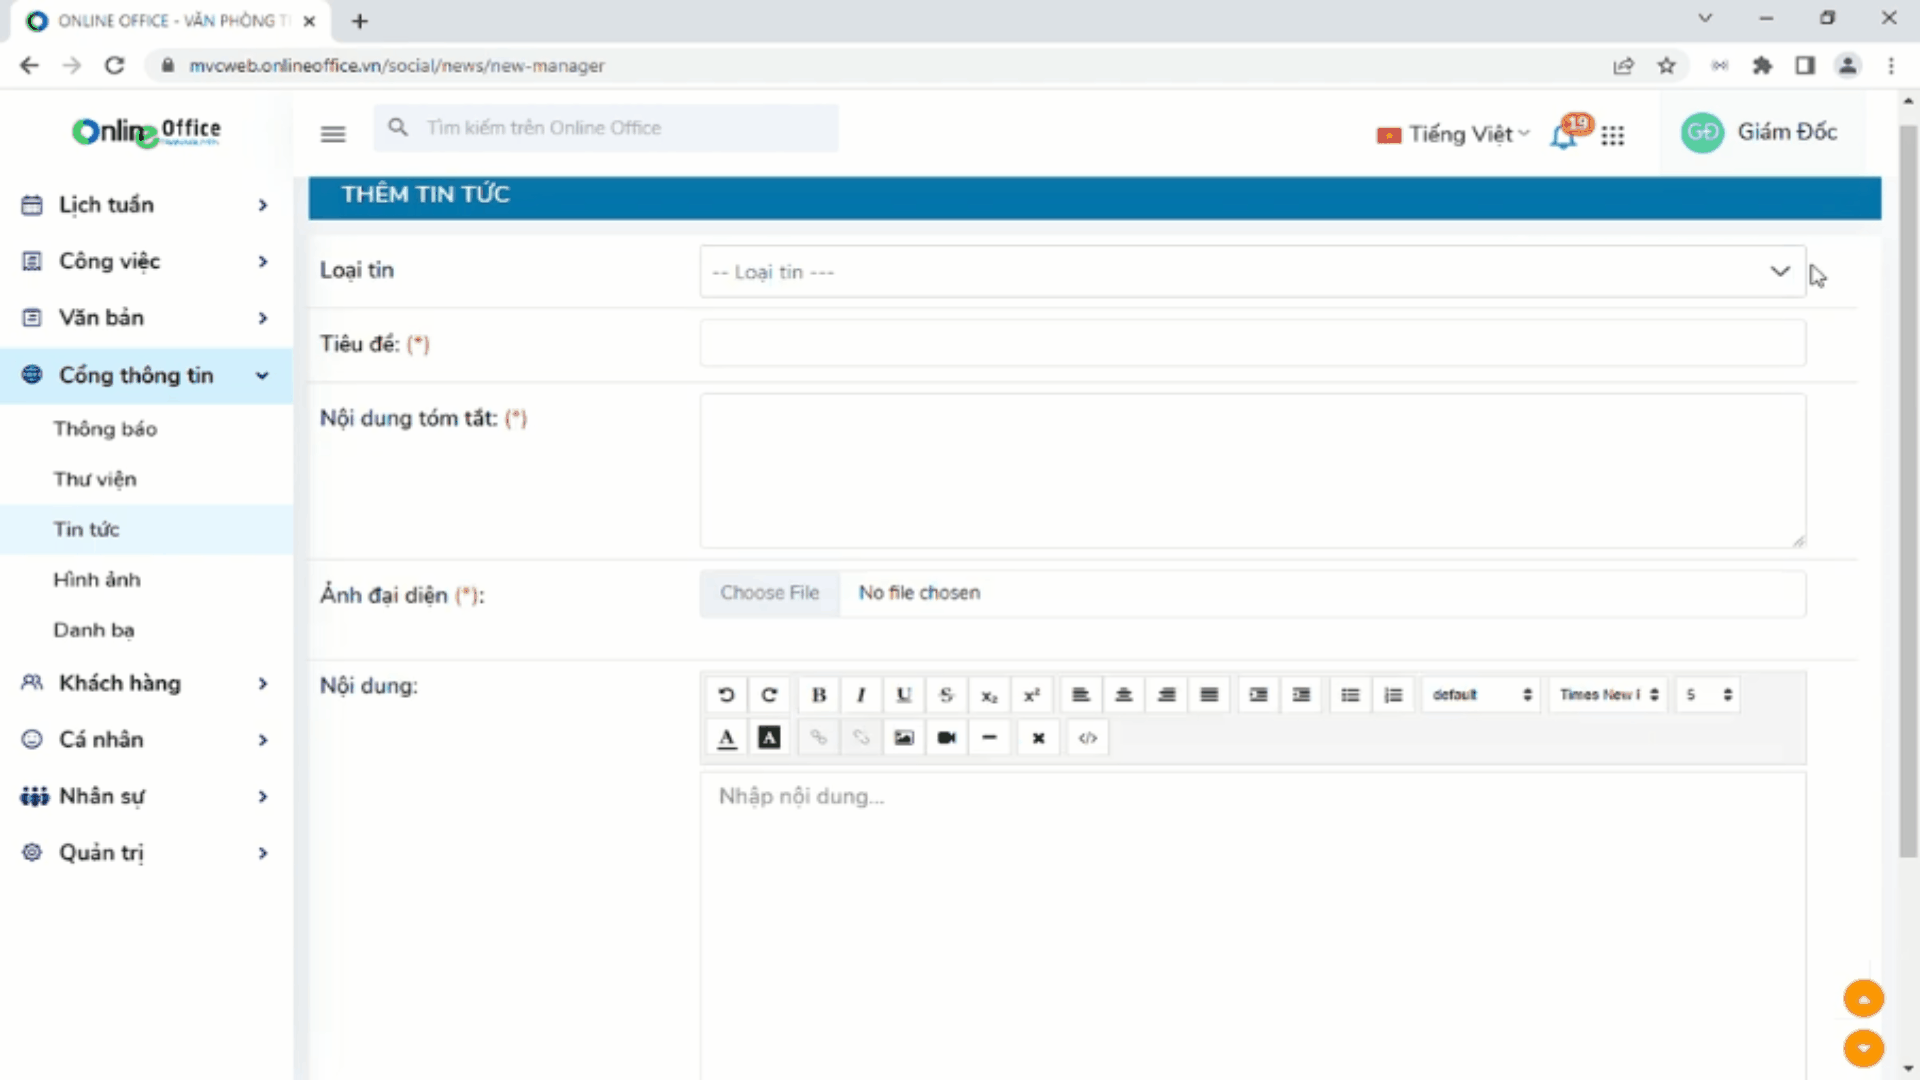
Task: Click the notification bell icon
Action: [1563, 135]
